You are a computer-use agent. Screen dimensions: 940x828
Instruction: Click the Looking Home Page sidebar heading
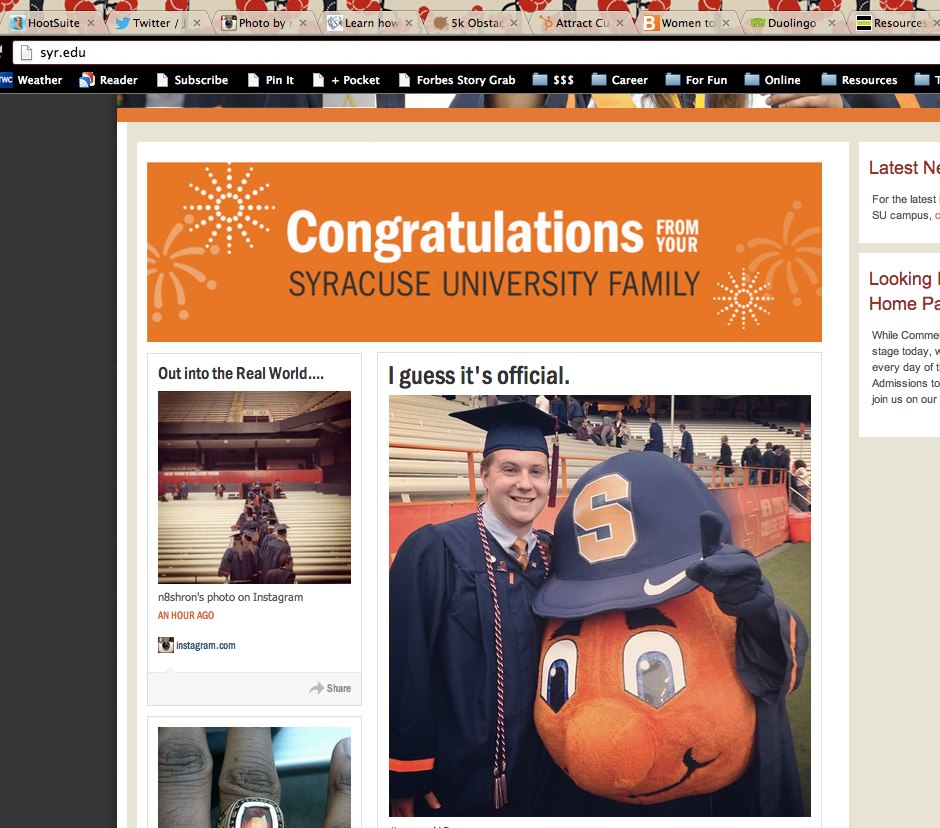point(904,291)
